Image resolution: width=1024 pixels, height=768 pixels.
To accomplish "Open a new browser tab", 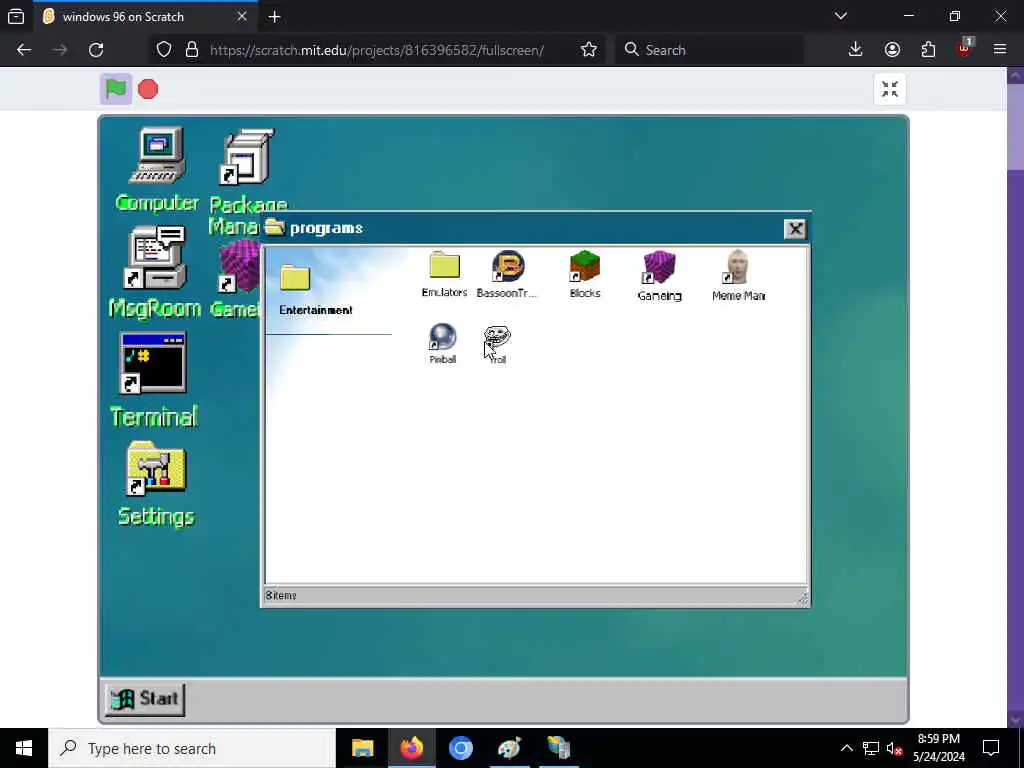I will 274,16.
